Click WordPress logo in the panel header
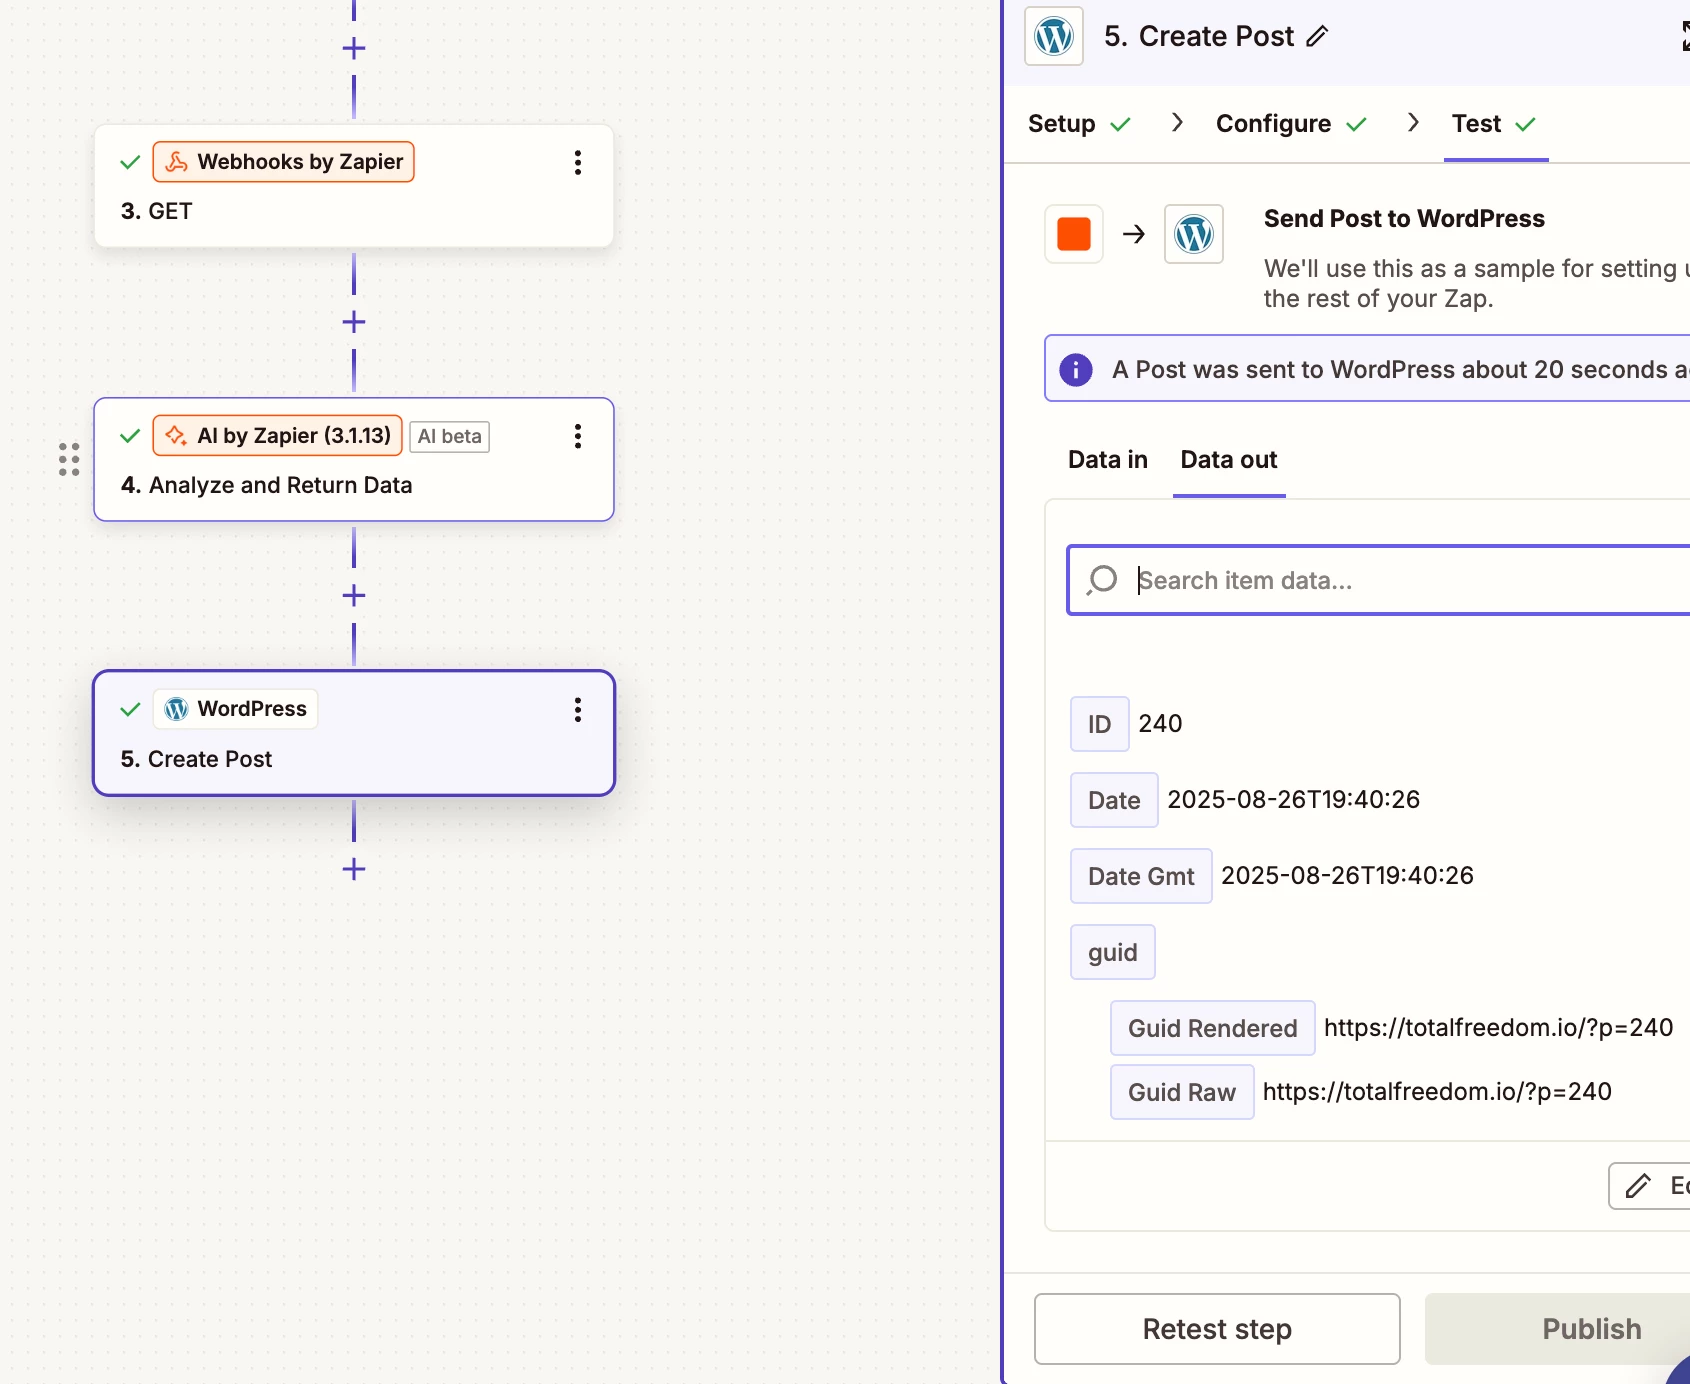This screenshot has width=1690, height=1384. pos(1054,37)
